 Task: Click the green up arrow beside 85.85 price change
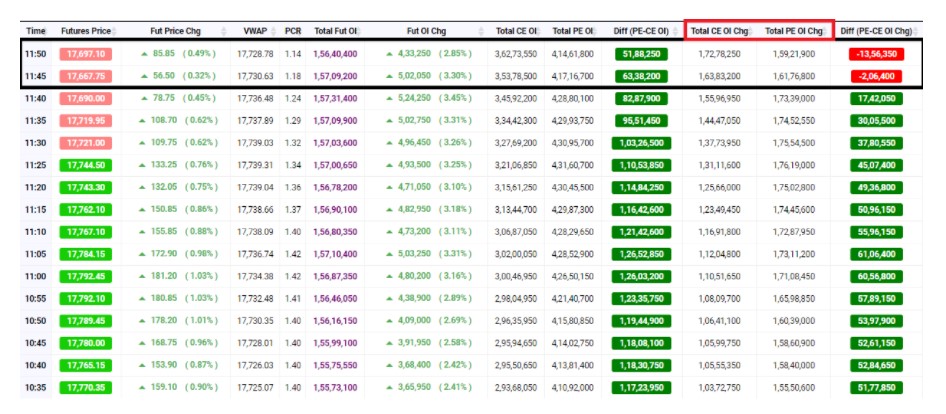tap(144, 53)
